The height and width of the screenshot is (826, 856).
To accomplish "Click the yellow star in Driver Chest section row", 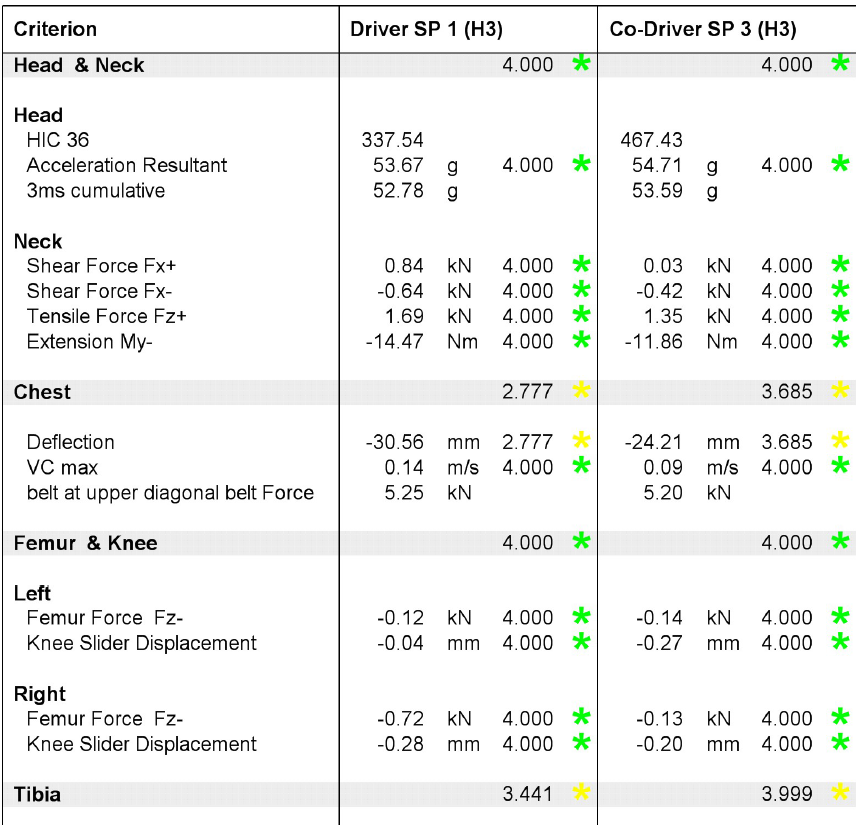I will click(581, 391).
